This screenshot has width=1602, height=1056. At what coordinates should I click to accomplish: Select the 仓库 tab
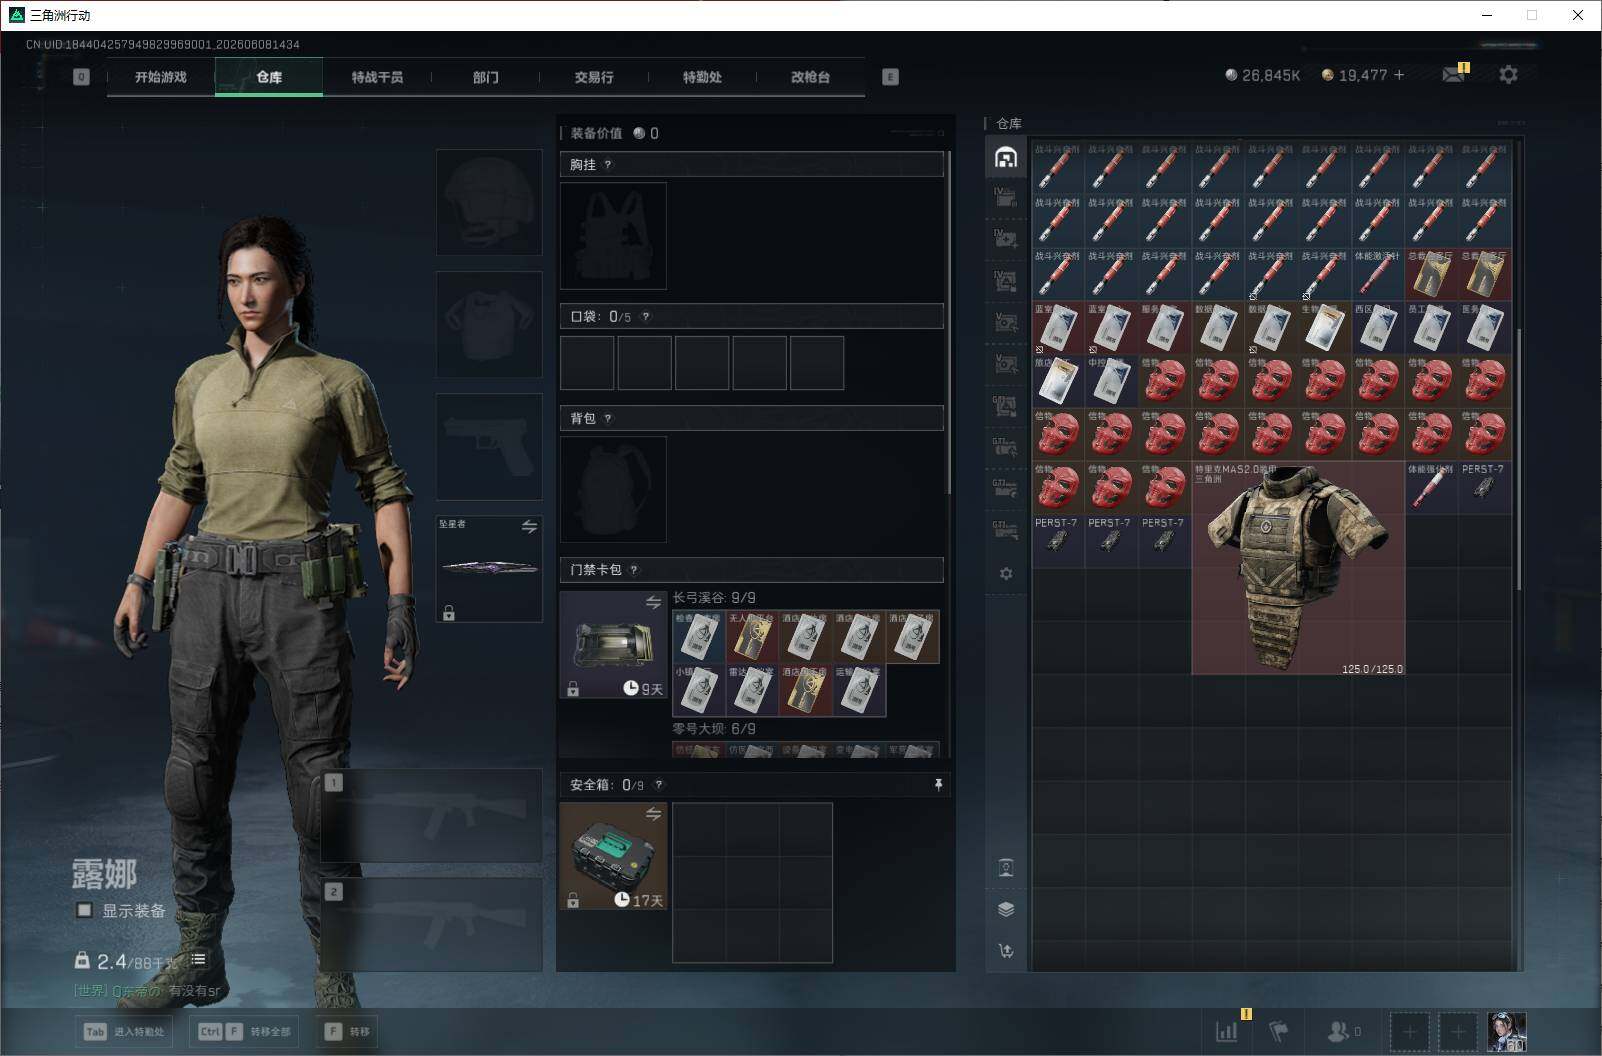pyautogui.click(x=269, y=77)
